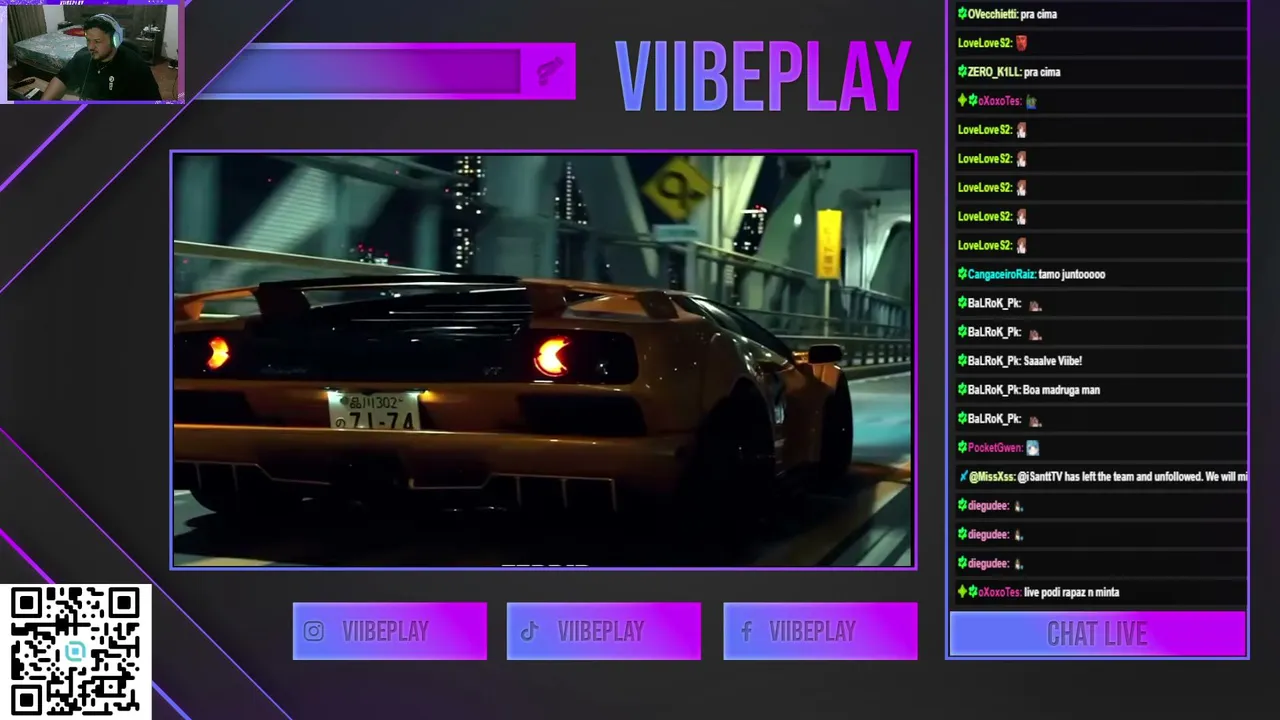
Task: Click the PocketGwen username in chat
Action: coord(994,448)
